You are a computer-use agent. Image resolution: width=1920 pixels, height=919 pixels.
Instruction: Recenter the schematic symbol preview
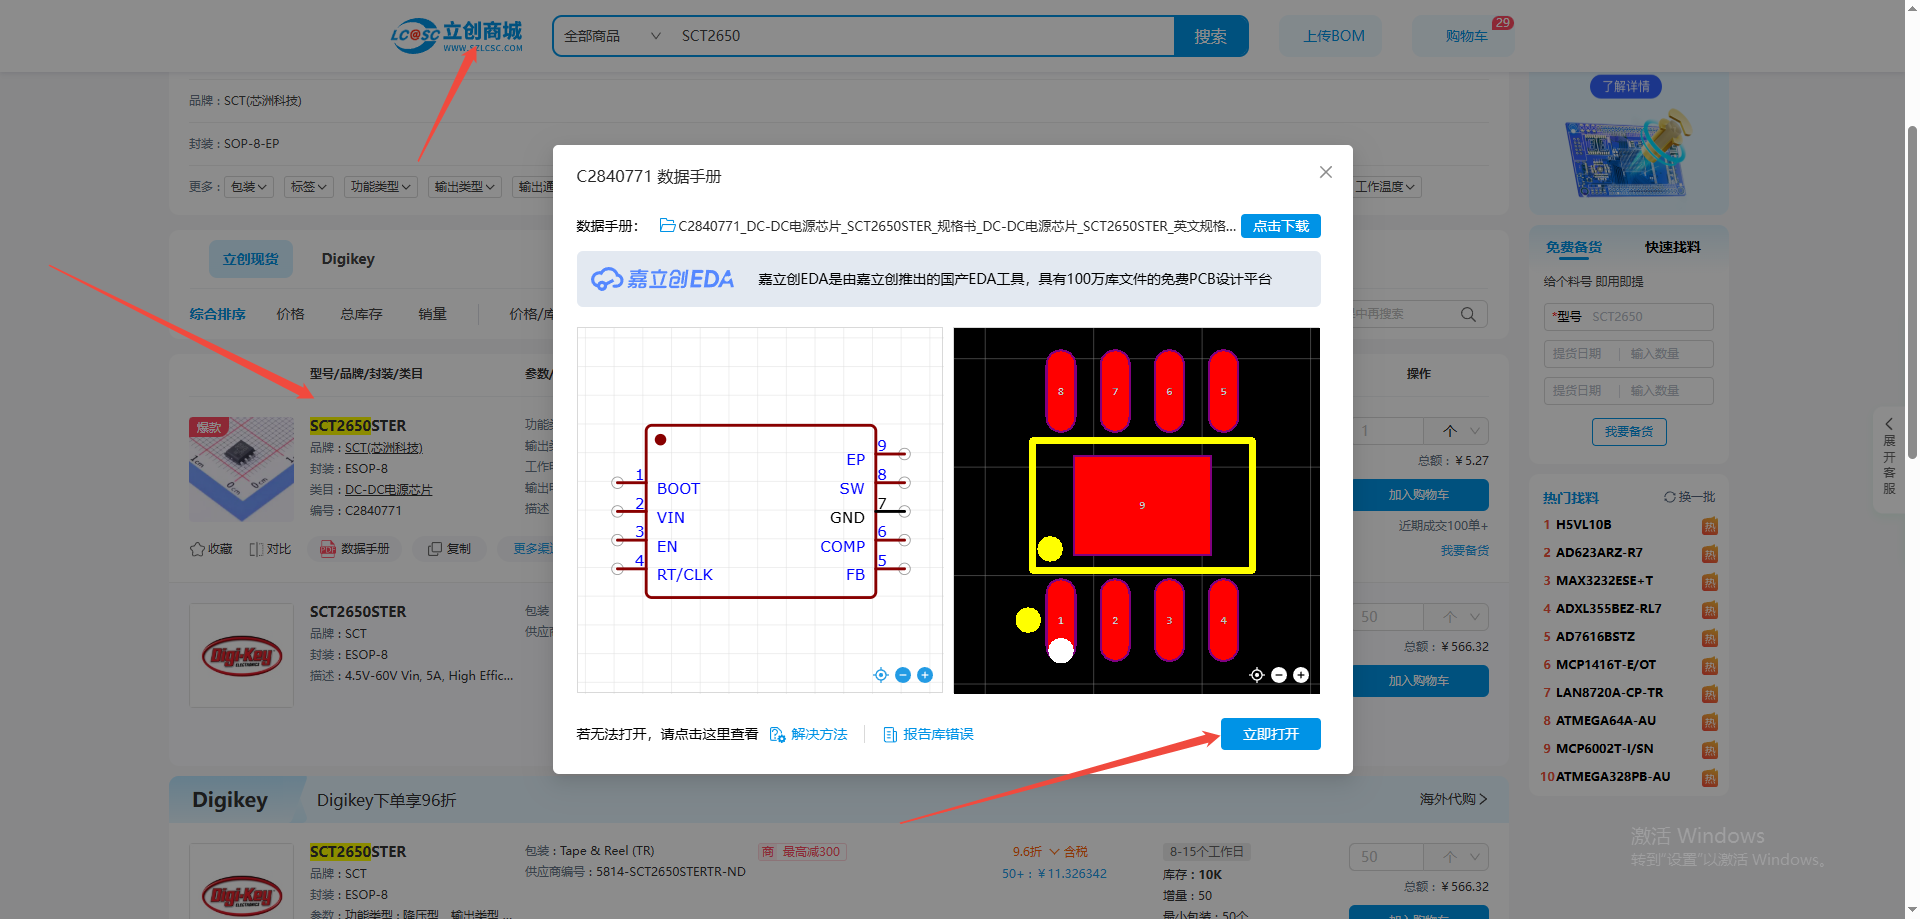(x=881, y=675)
